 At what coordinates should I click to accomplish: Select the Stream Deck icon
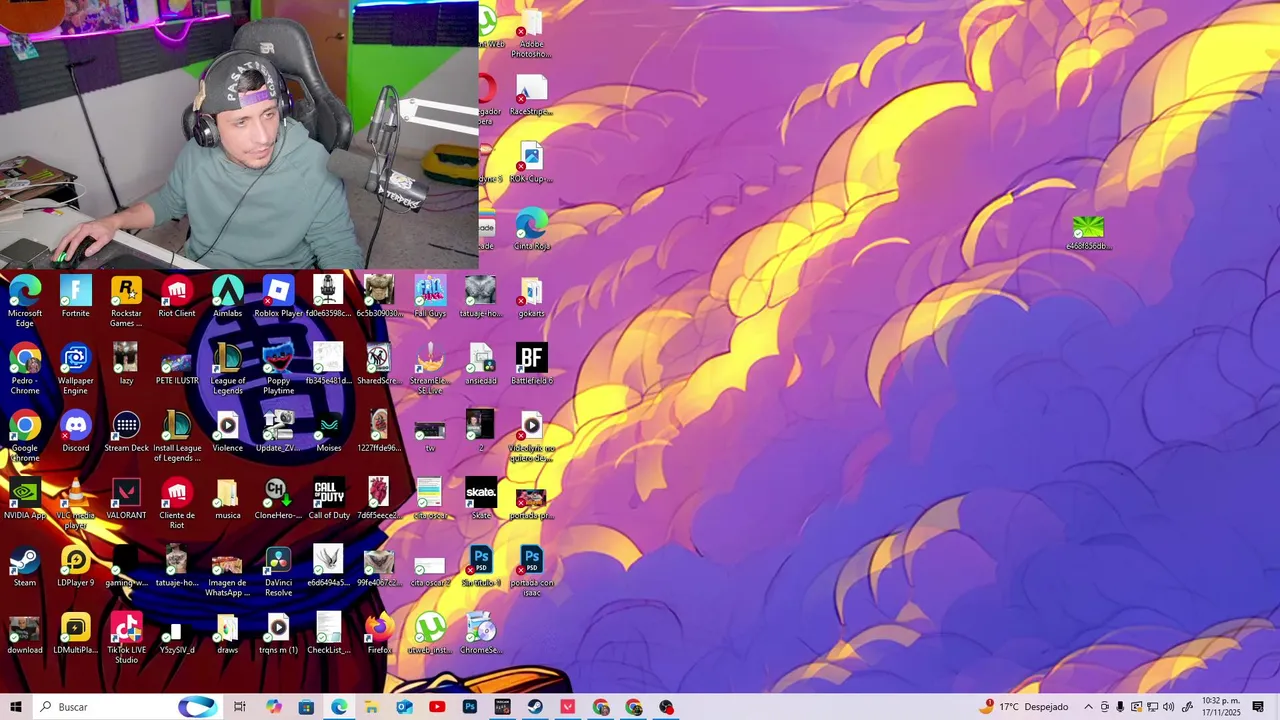coord(126,431)
